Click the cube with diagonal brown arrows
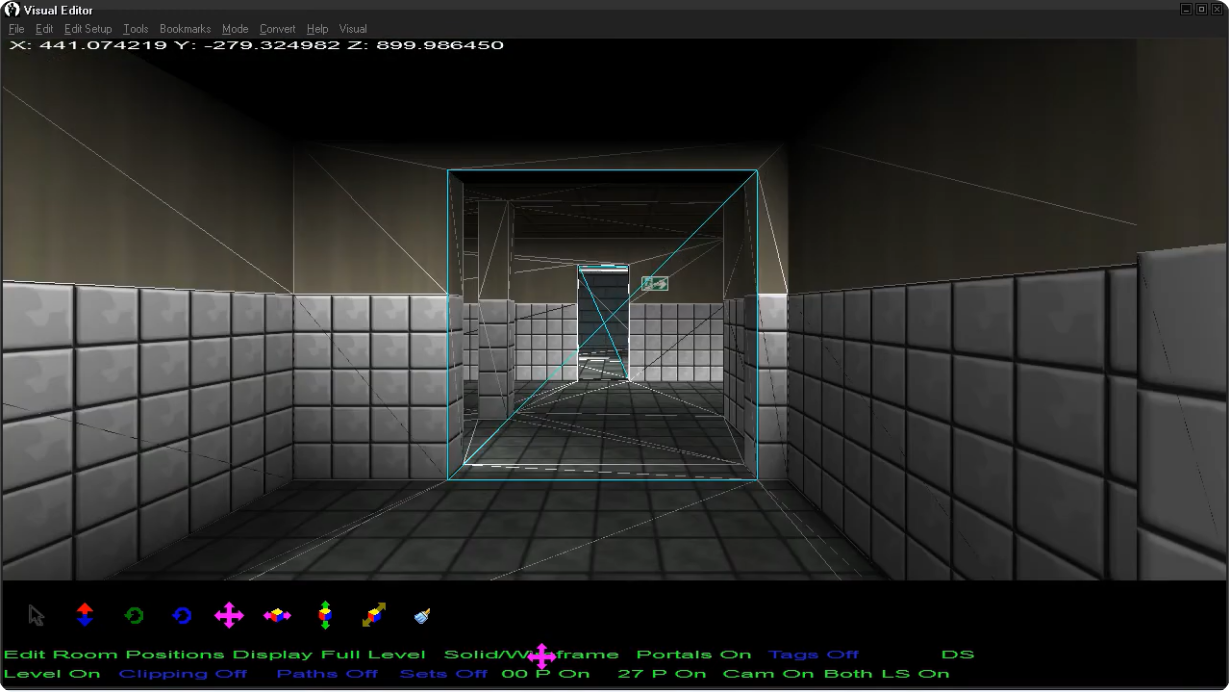The width and height of the screenshot is (1230, 692). (373, 615)
